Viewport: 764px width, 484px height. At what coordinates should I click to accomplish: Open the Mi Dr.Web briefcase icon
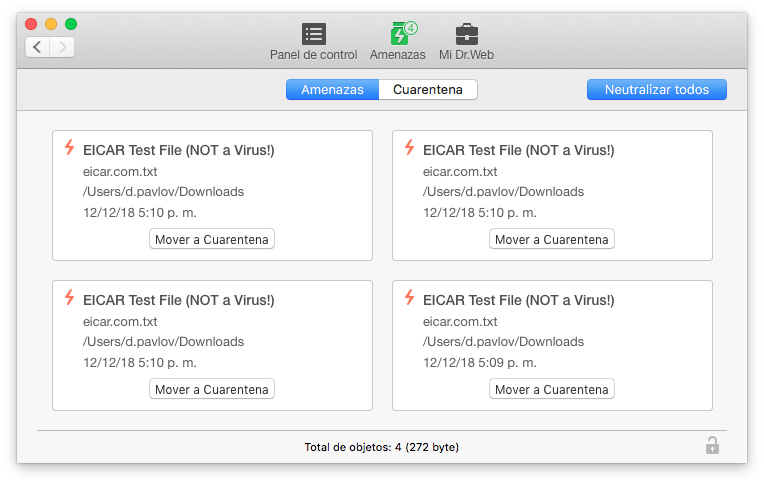467,34
